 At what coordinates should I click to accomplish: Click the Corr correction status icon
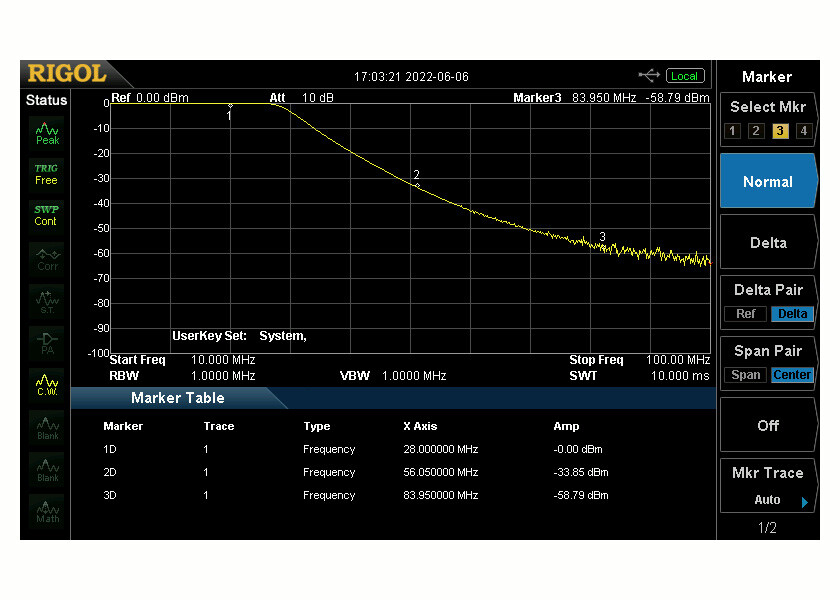pos(45,257)
